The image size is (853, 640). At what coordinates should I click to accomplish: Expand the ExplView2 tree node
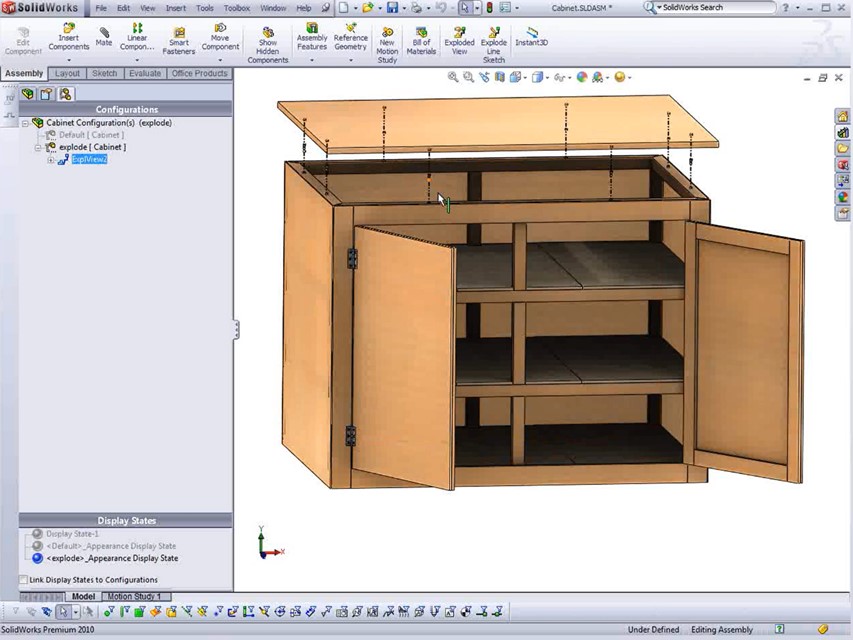tap(51, 159)
